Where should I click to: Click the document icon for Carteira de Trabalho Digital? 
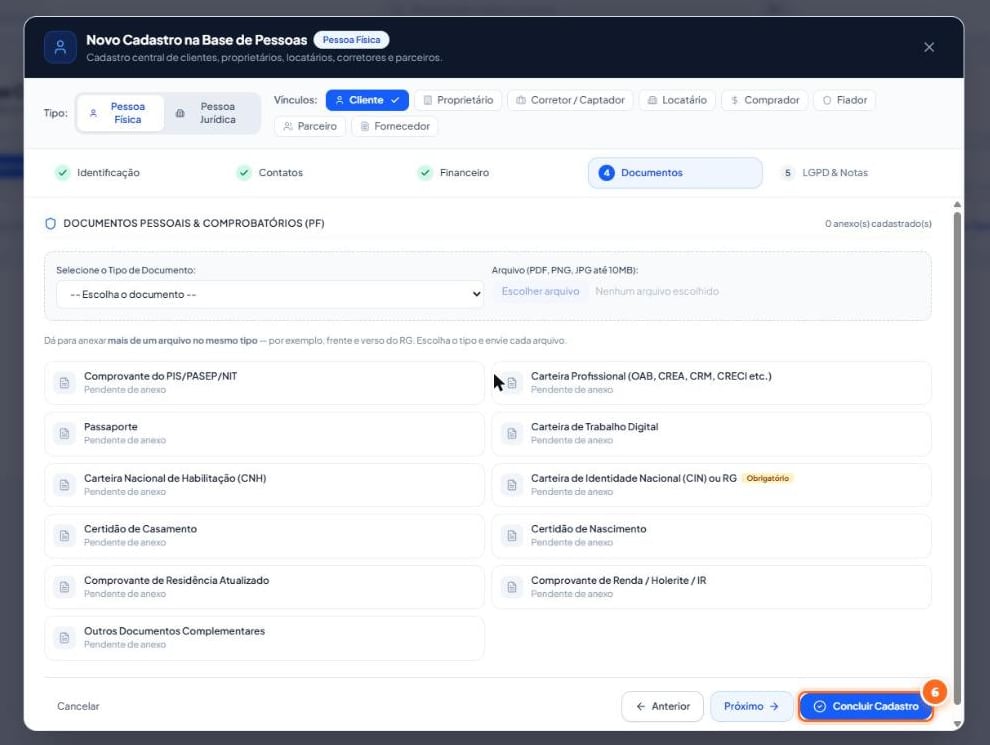tap(512, 434)
